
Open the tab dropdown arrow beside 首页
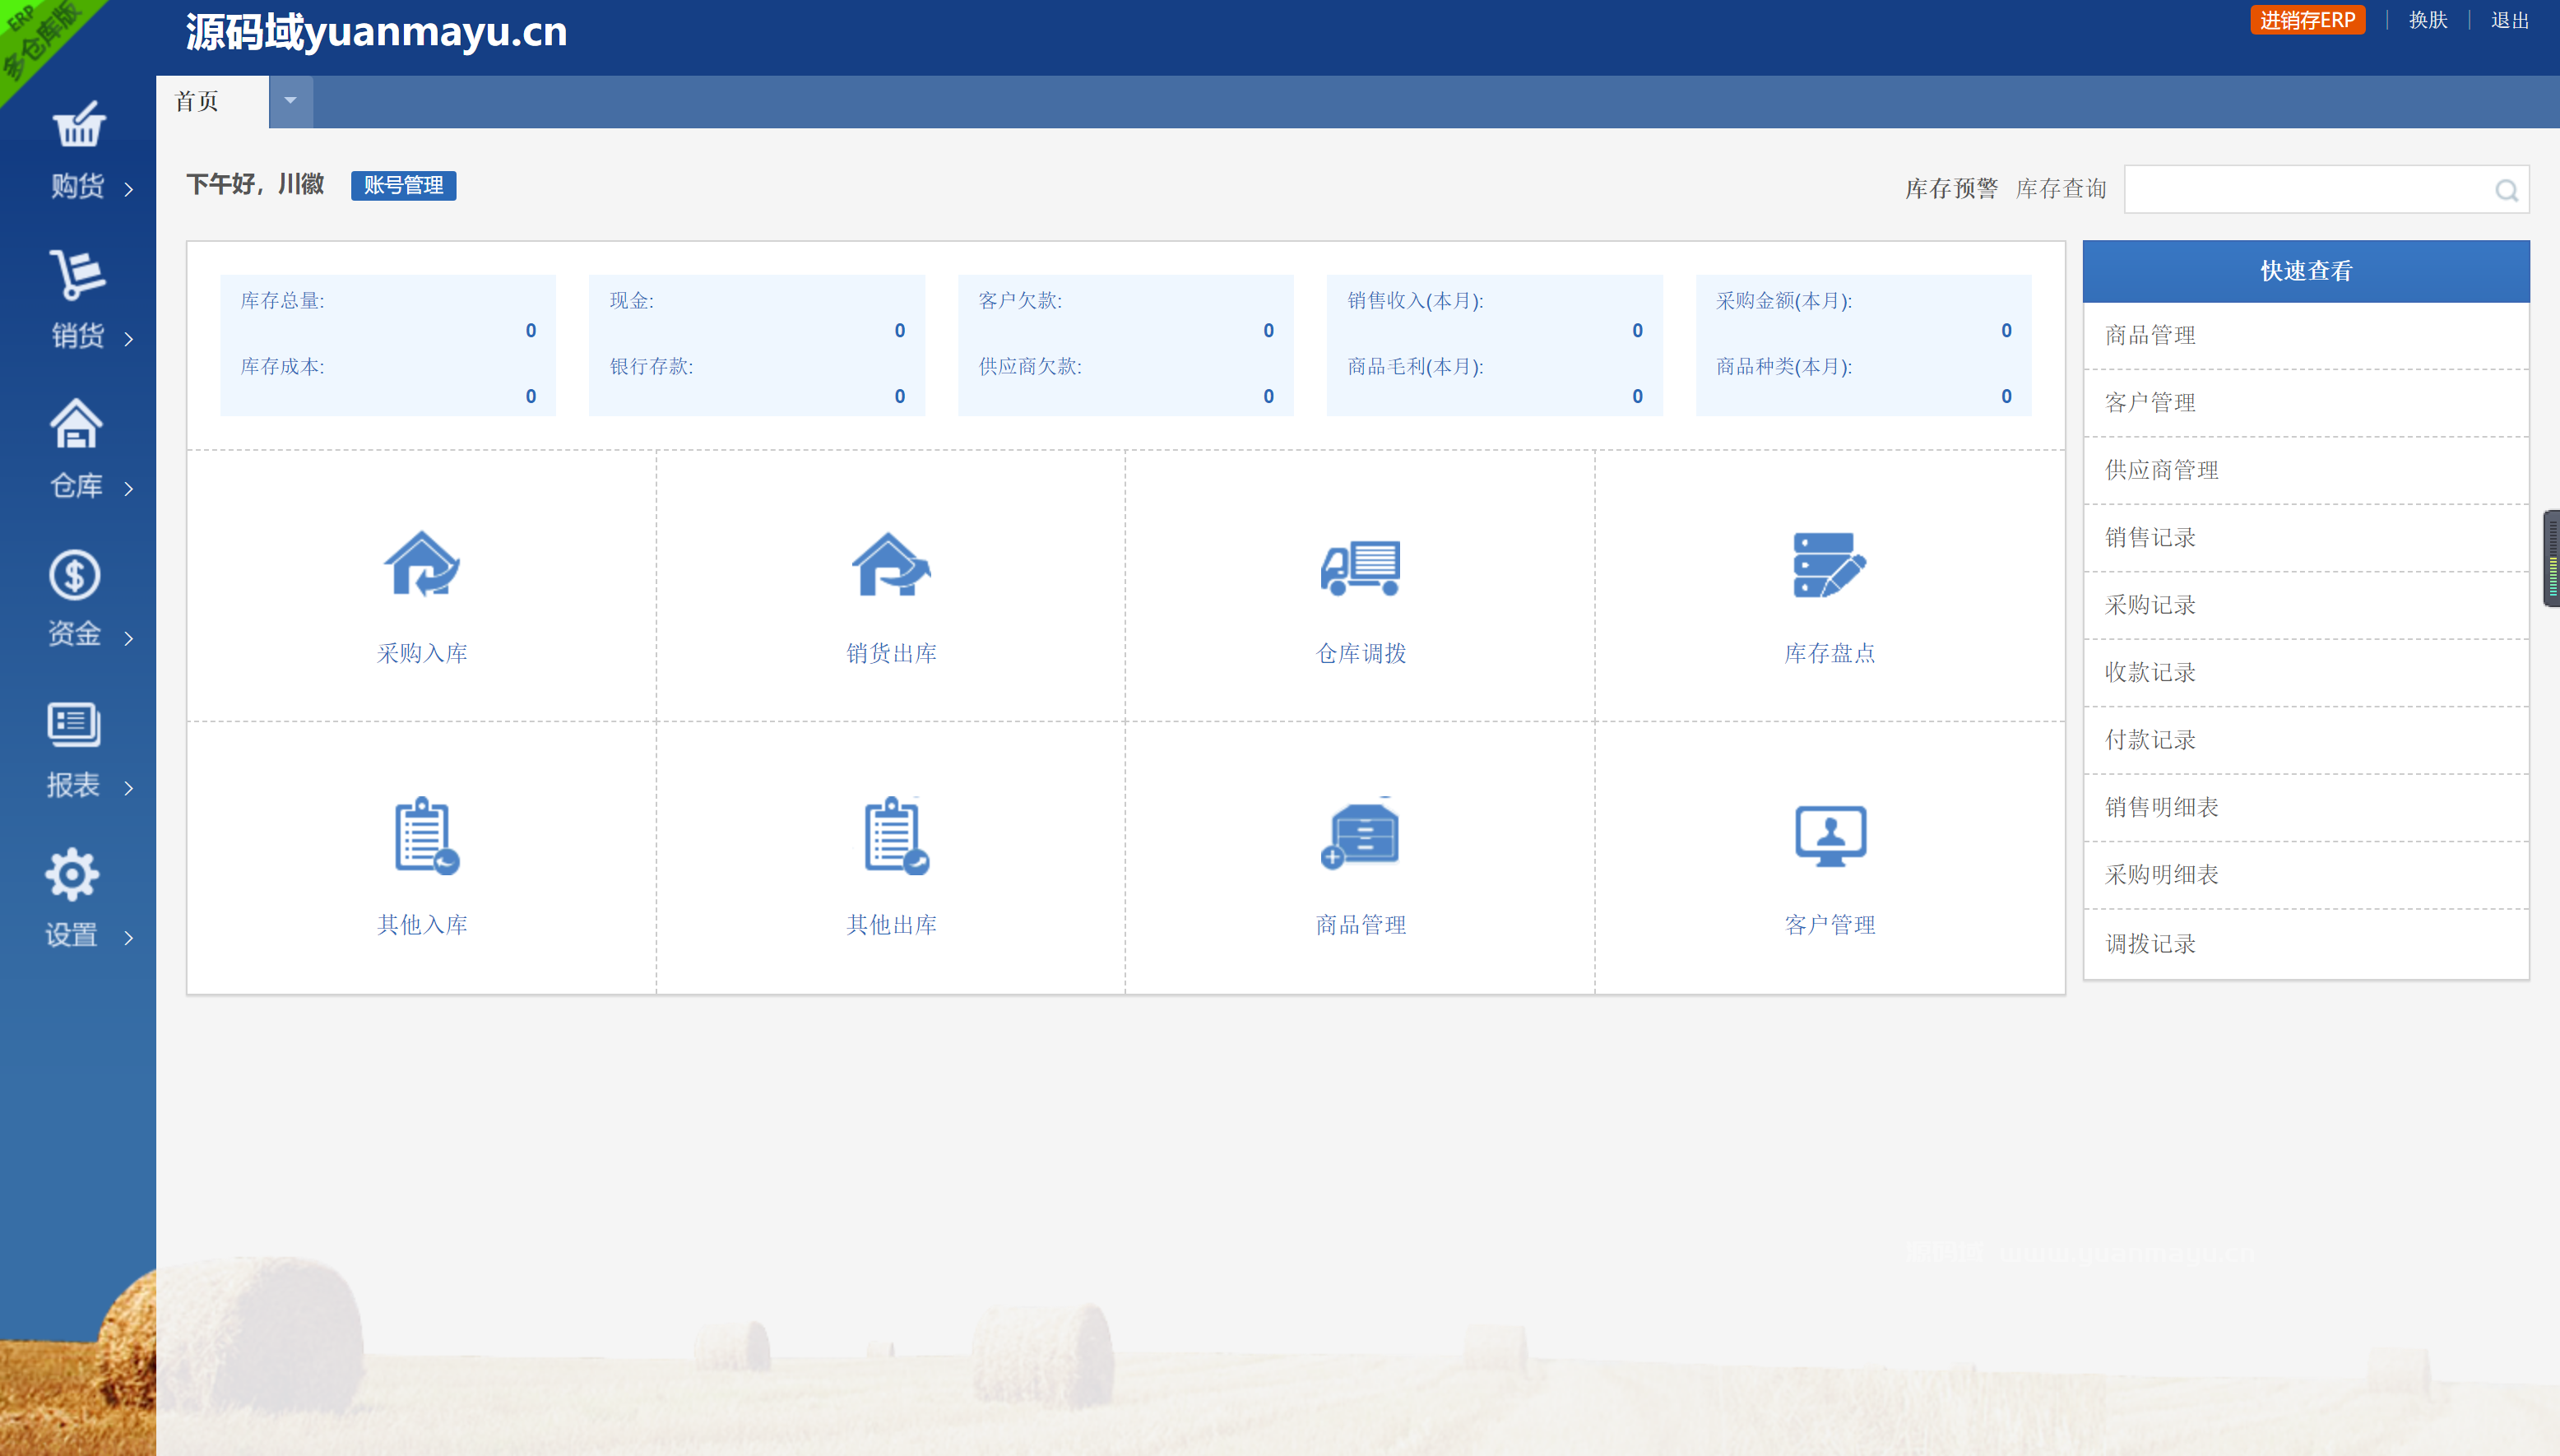click(290, 101)
